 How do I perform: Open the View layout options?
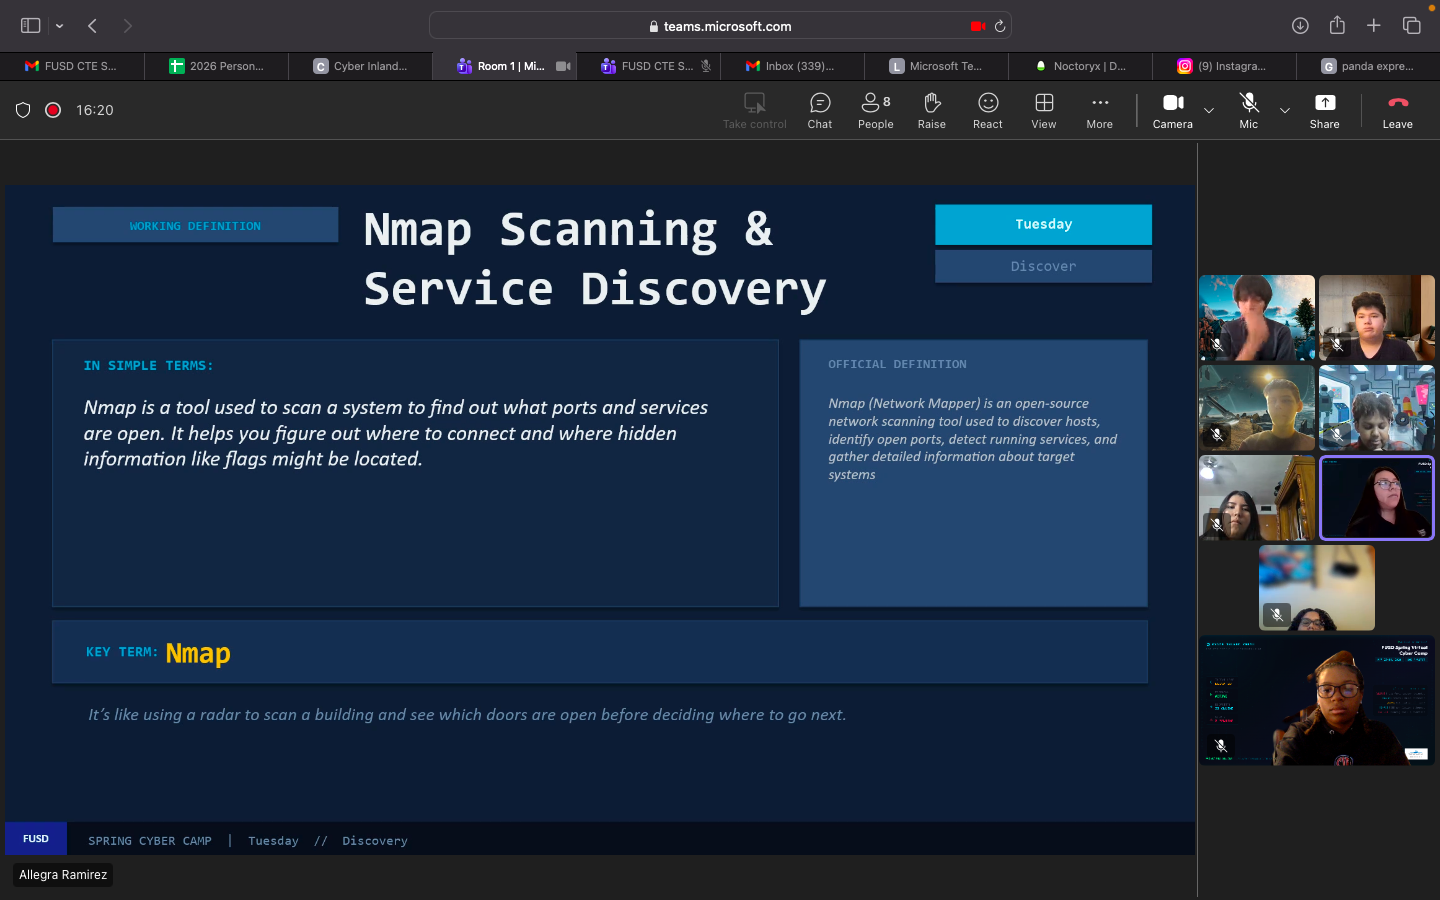(x=1043, y=110)
